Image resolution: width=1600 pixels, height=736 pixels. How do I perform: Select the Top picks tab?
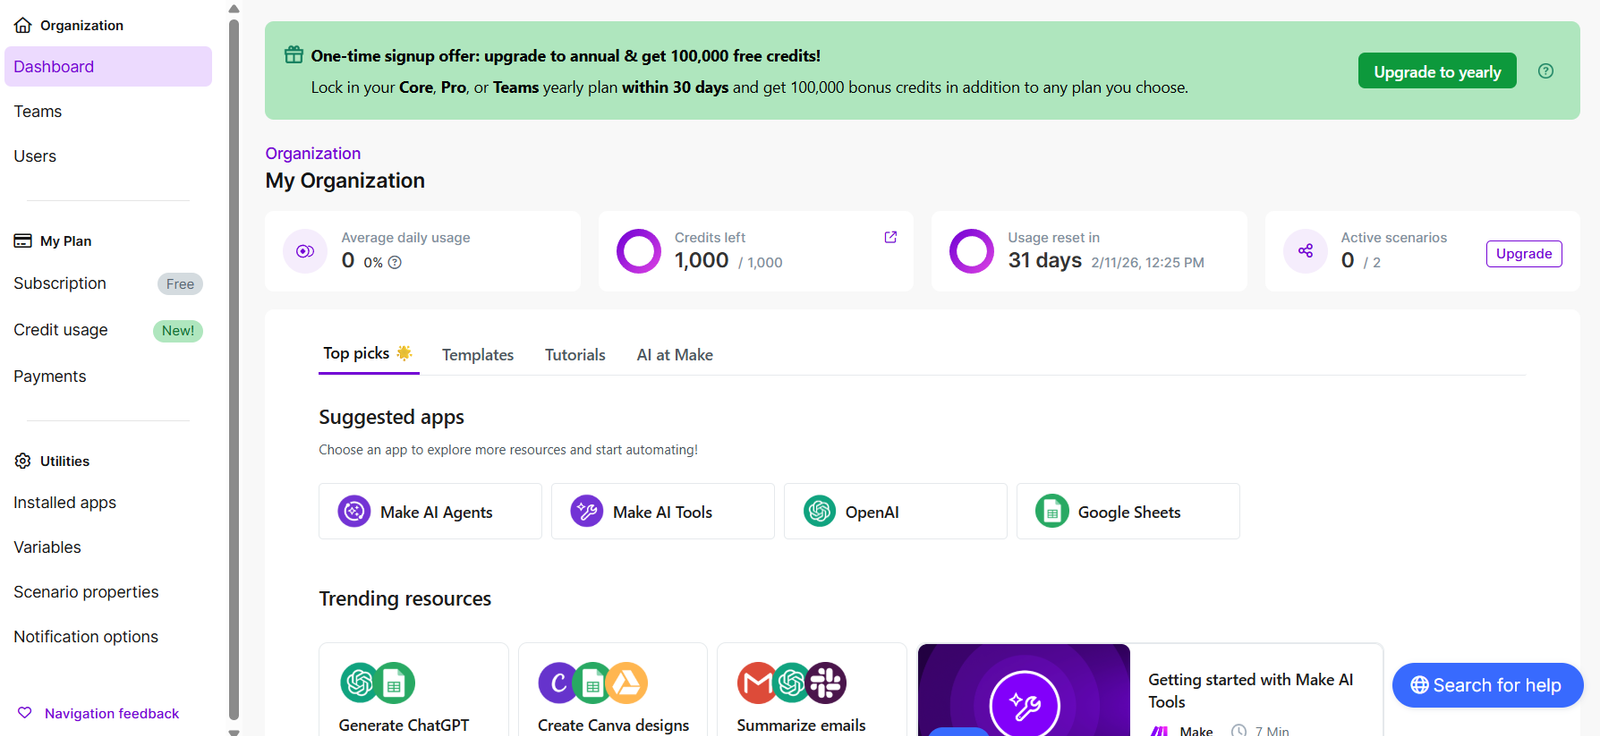pos(368,354)
